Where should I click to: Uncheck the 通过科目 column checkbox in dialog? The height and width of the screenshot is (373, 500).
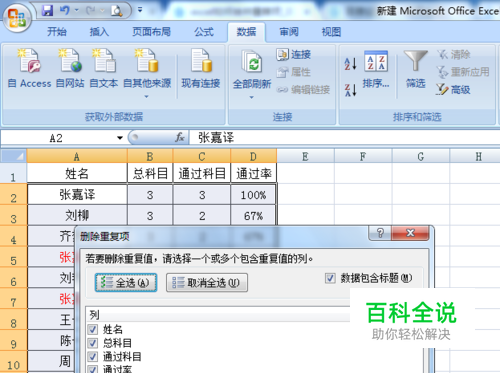point(93,357)
